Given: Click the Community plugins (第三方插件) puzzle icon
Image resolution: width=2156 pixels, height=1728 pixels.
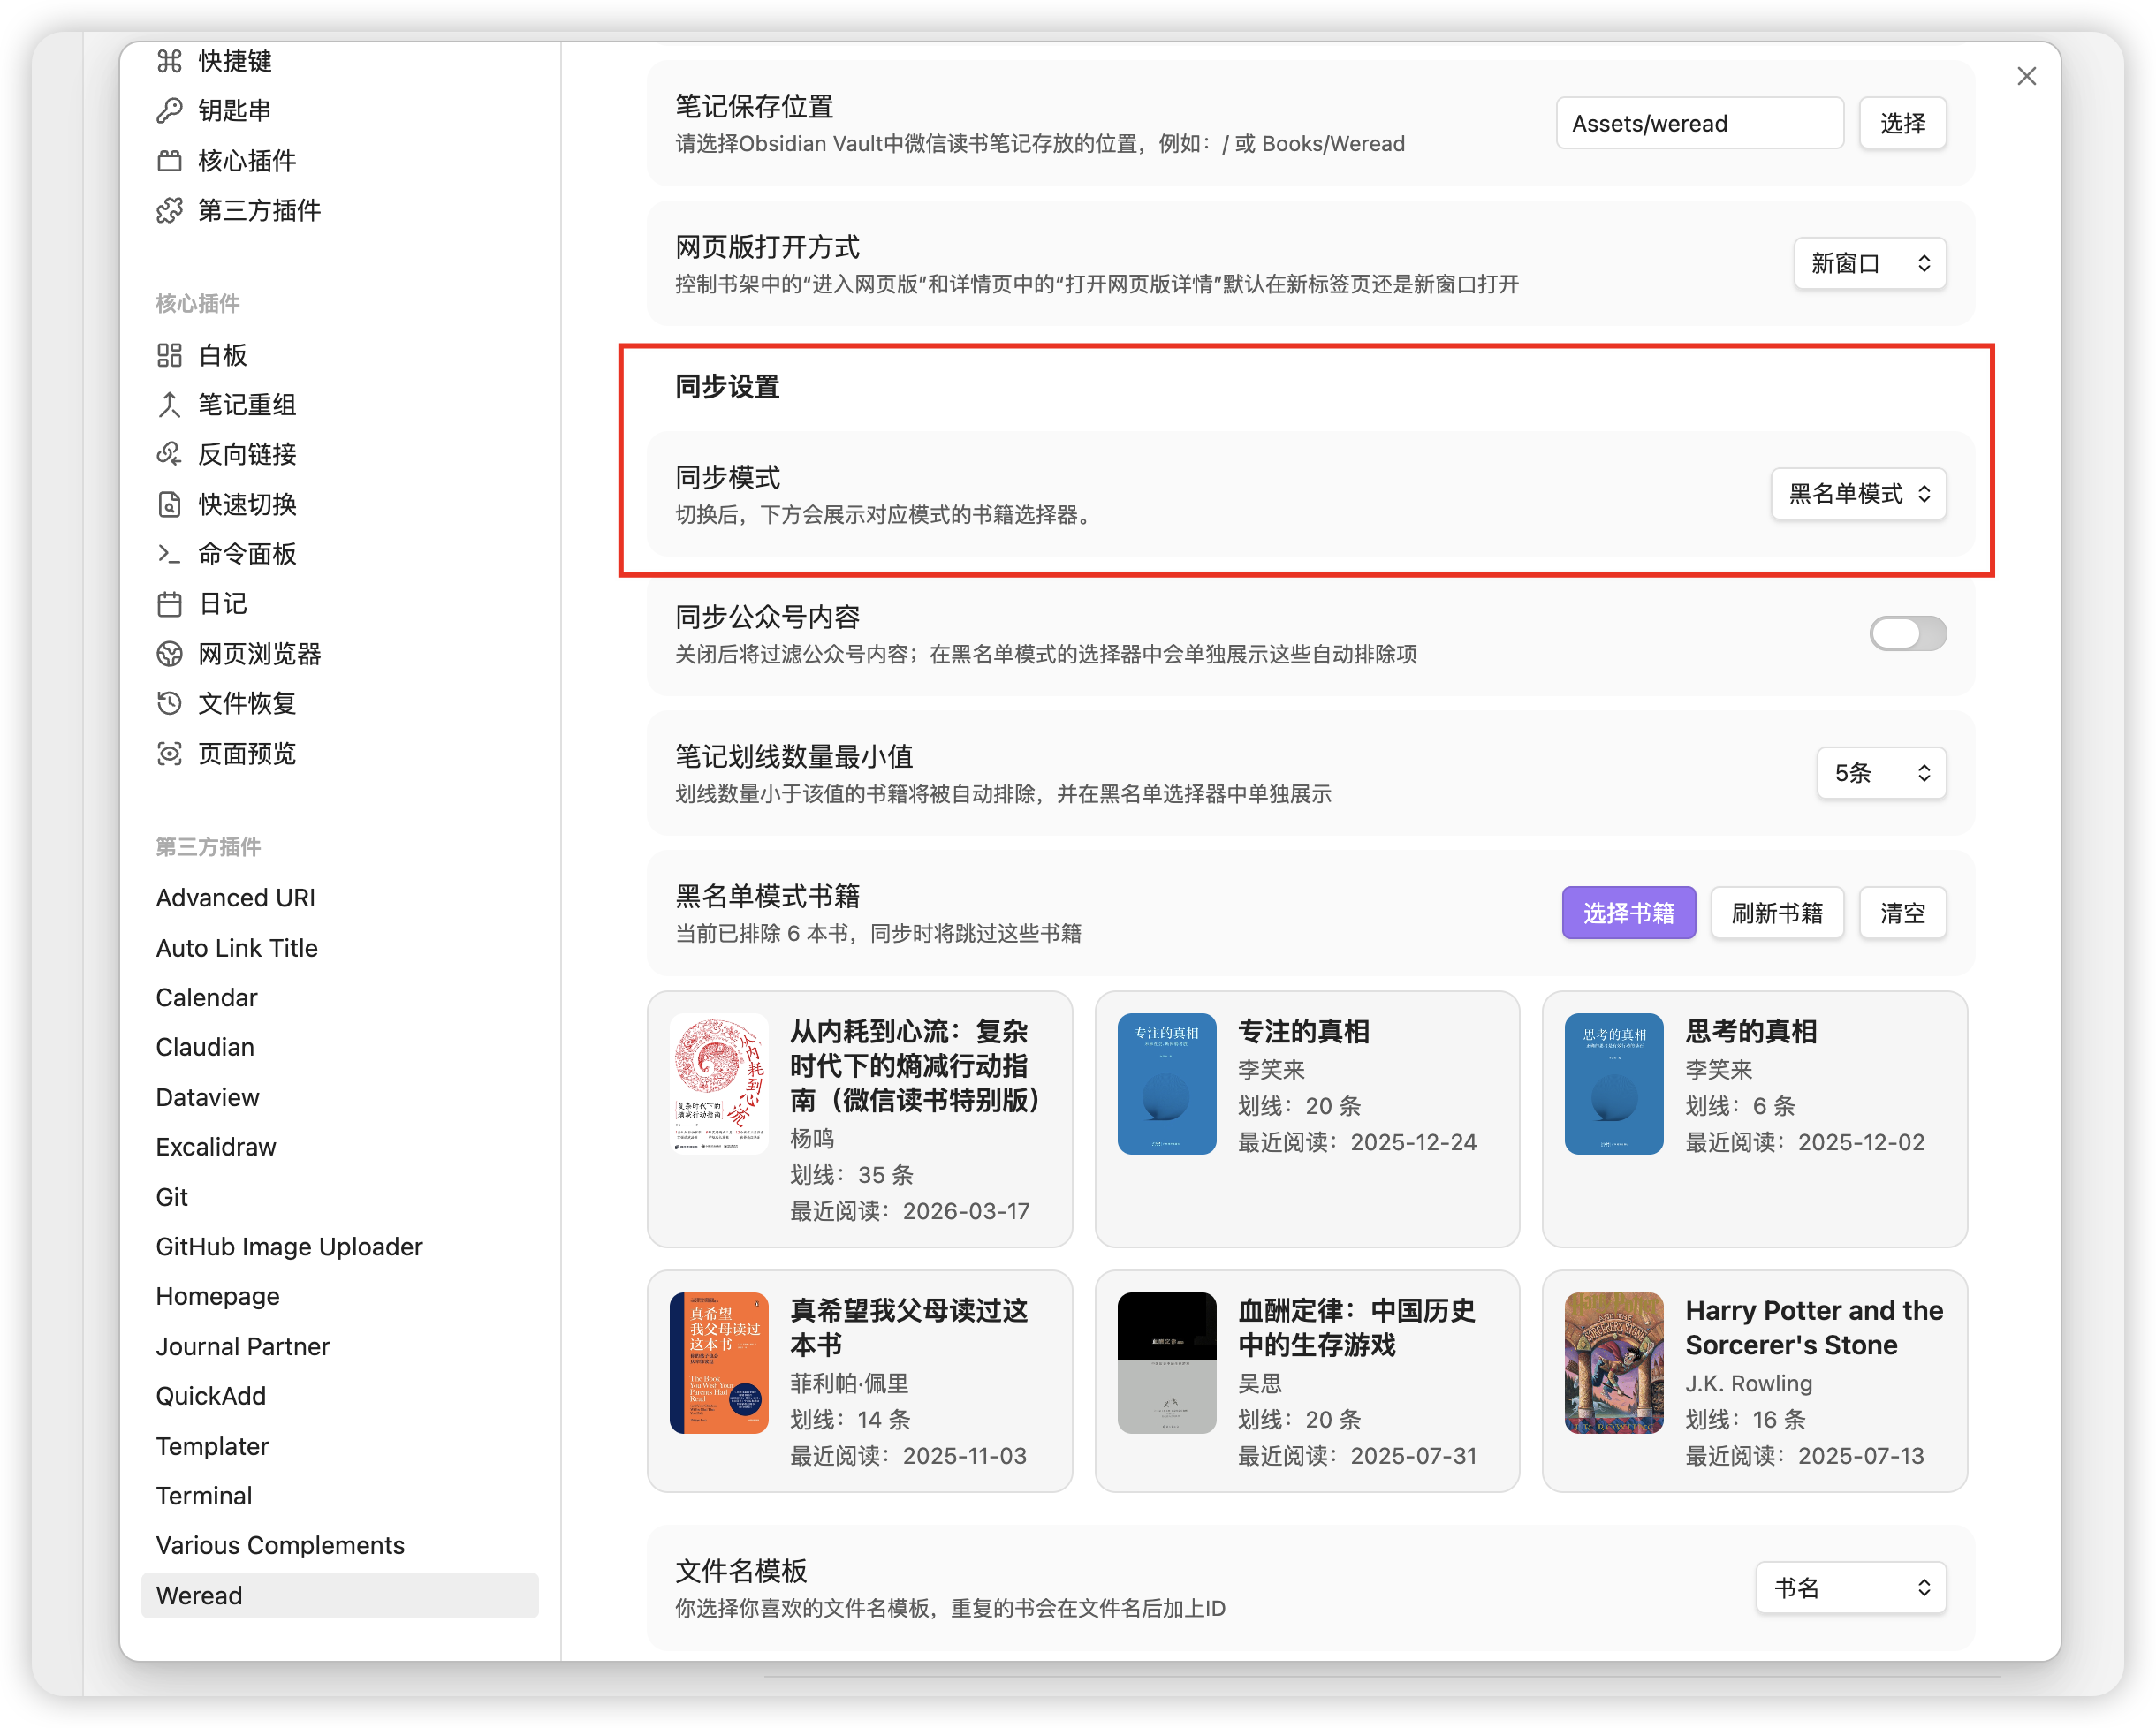Looking at the screenshot, I should [169, 210].
